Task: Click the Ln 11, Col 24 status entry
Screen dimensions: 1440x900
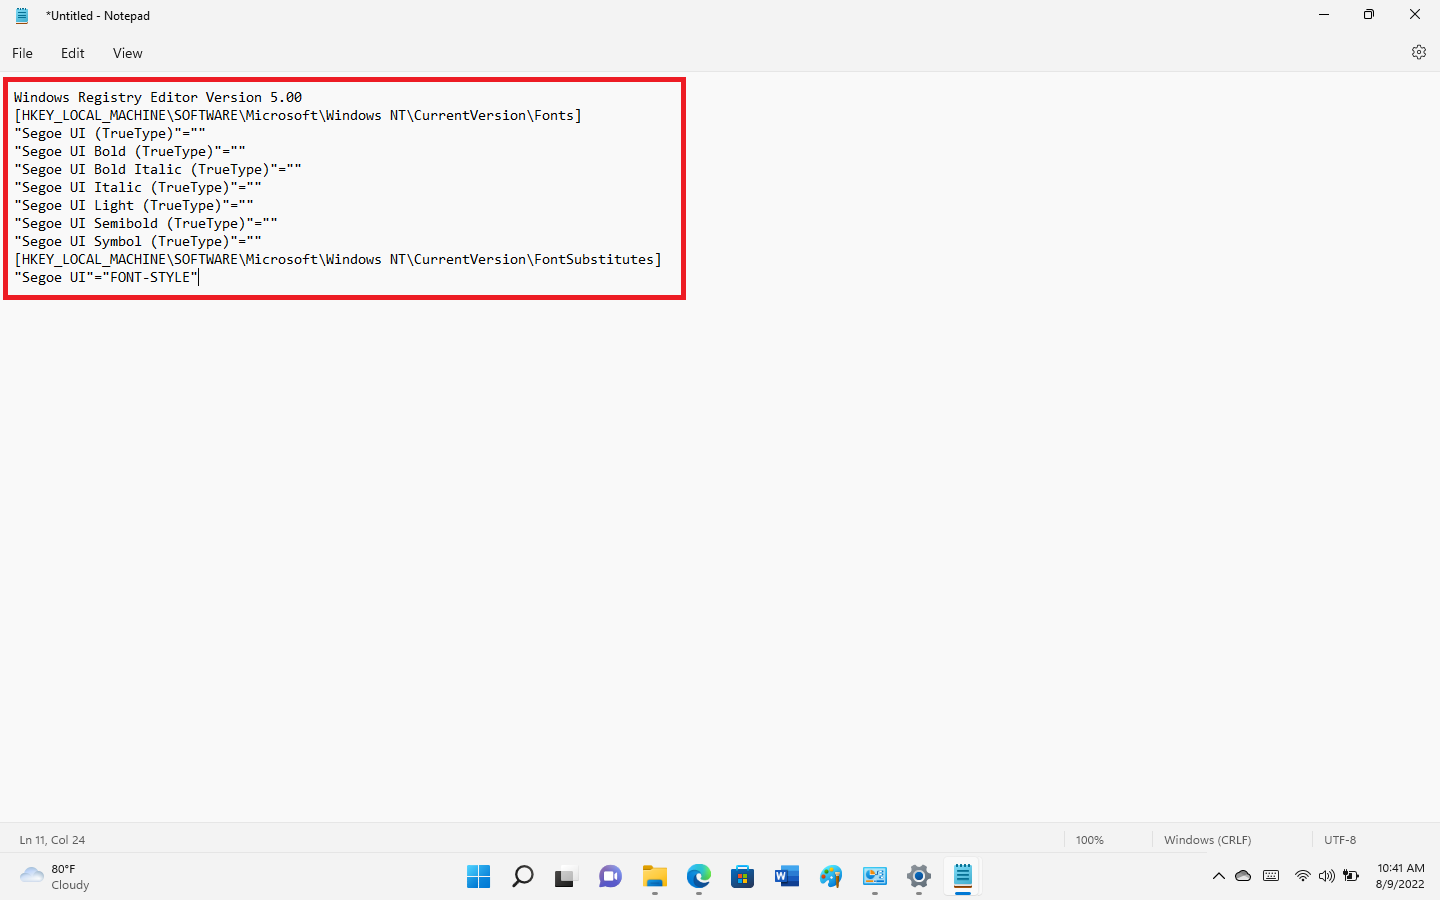Action: [x=52, y=840]
